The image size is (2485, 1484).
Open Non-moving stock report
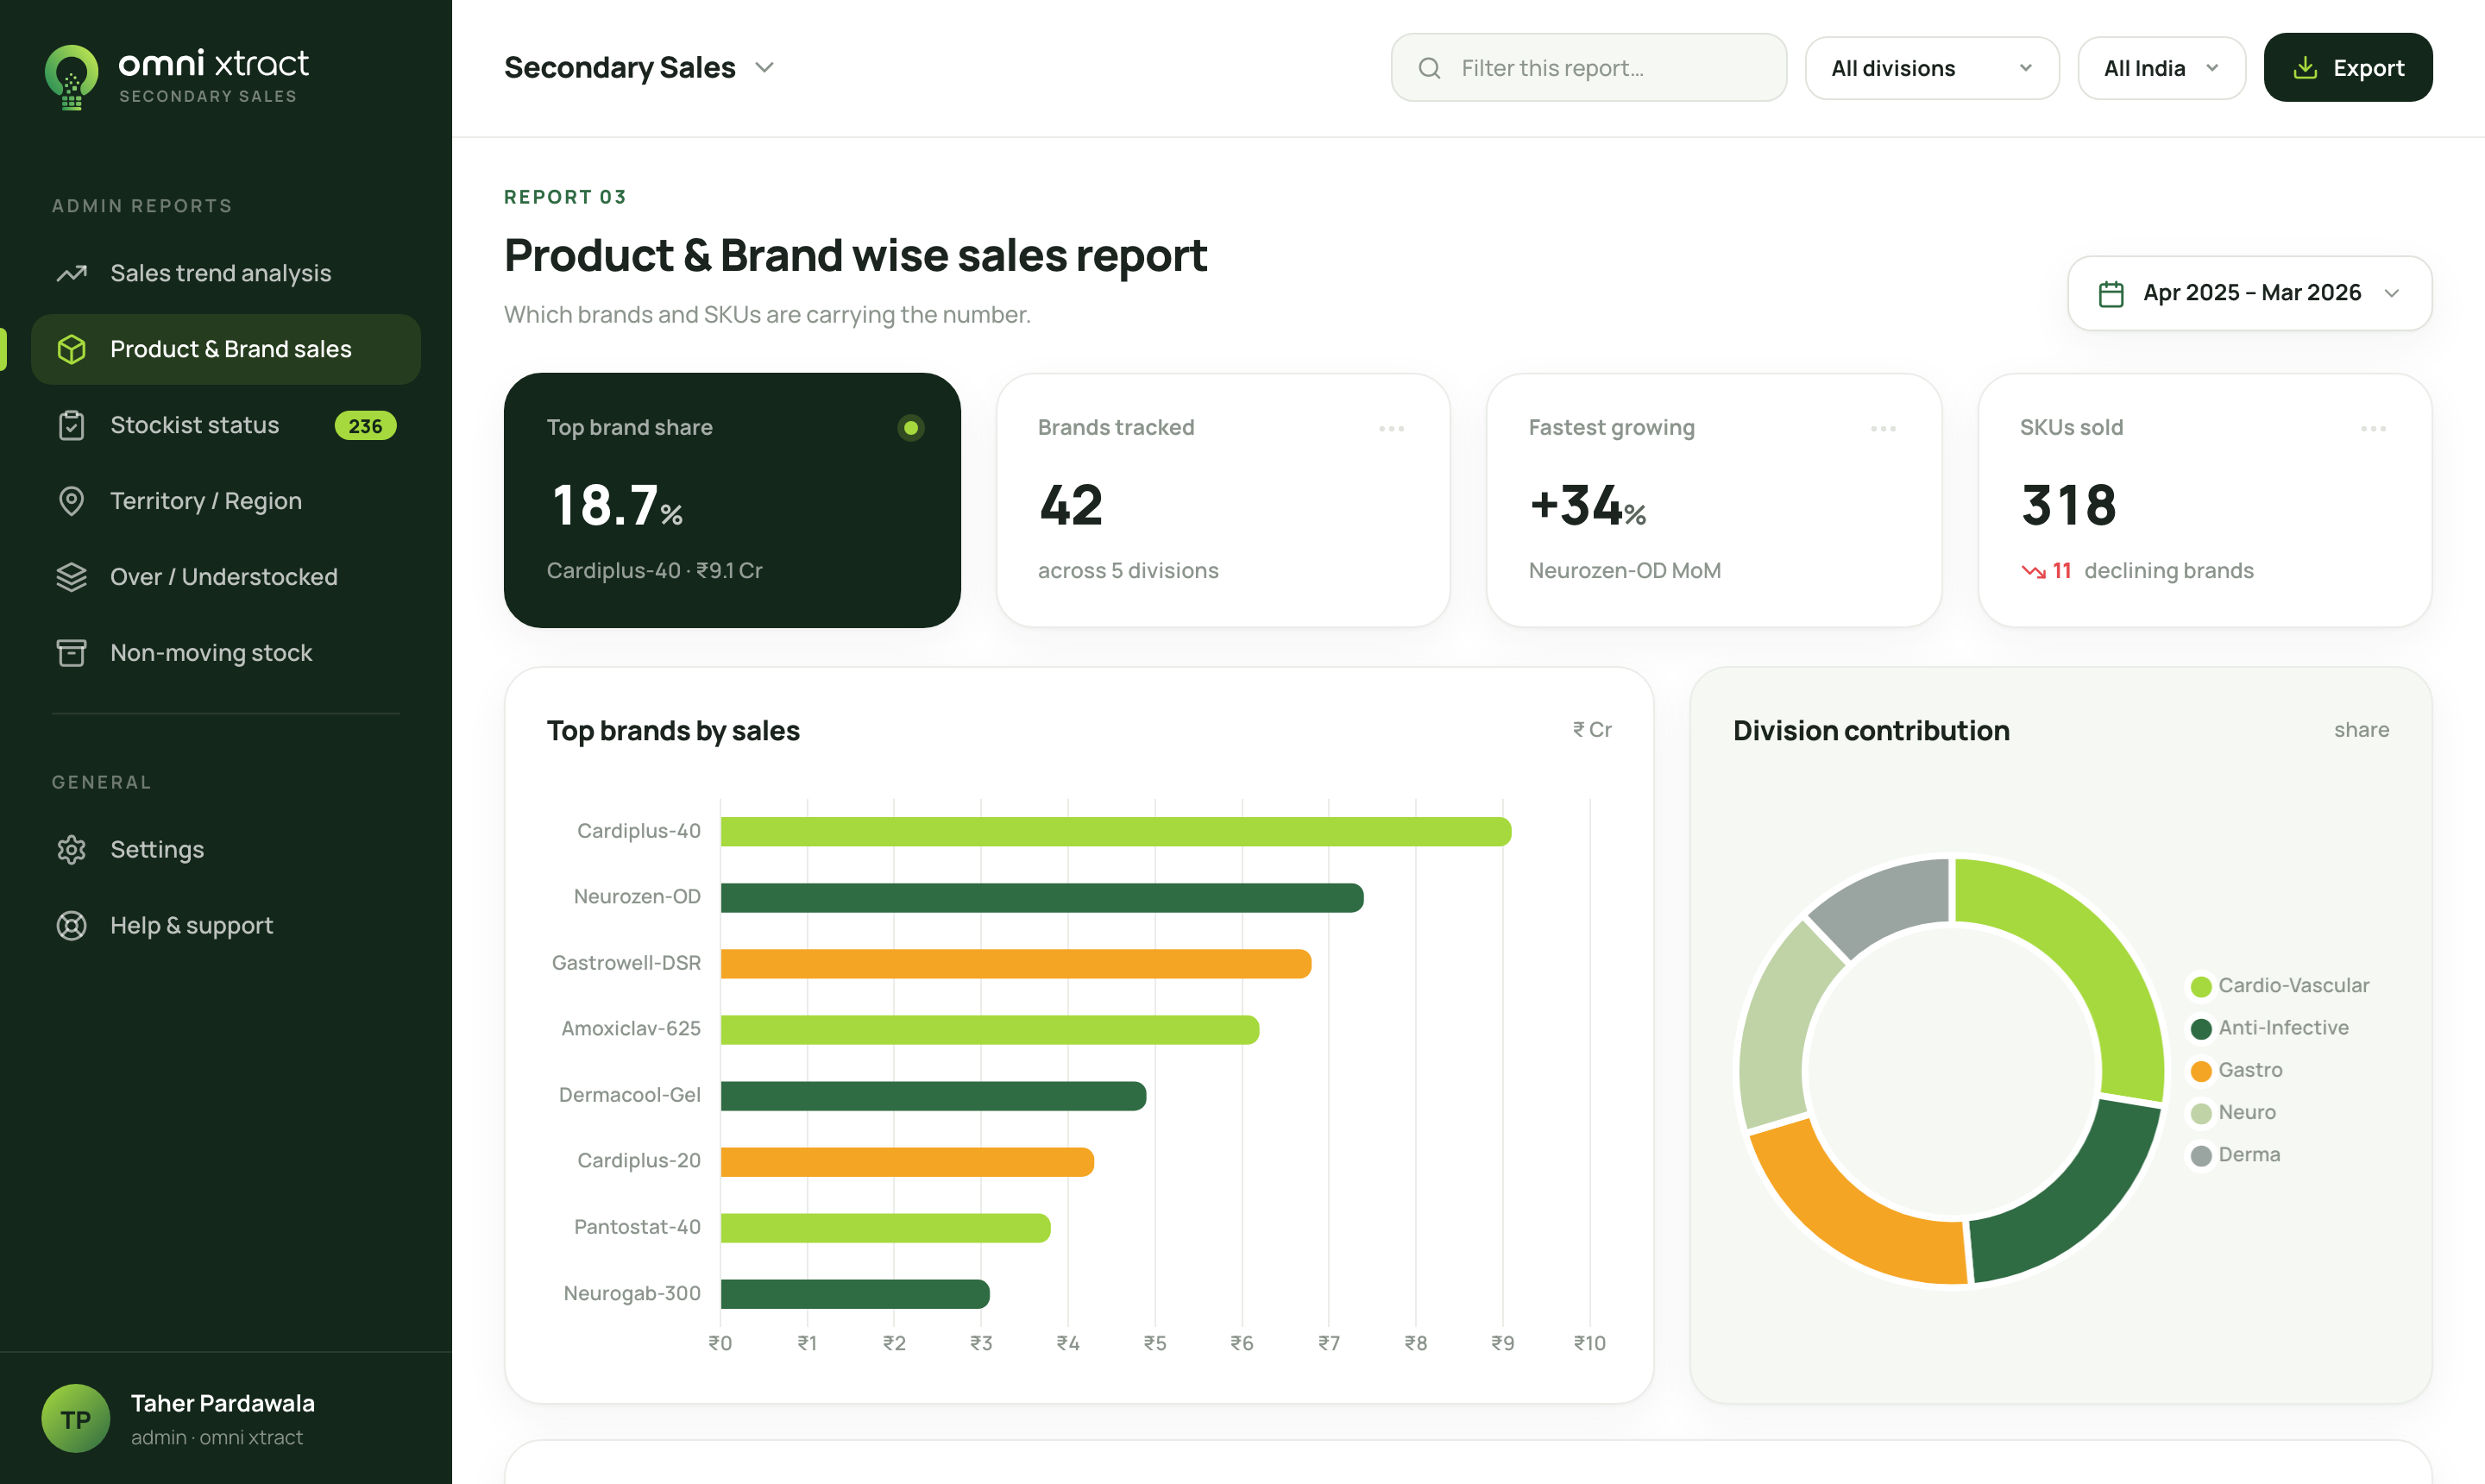[226, 653]
